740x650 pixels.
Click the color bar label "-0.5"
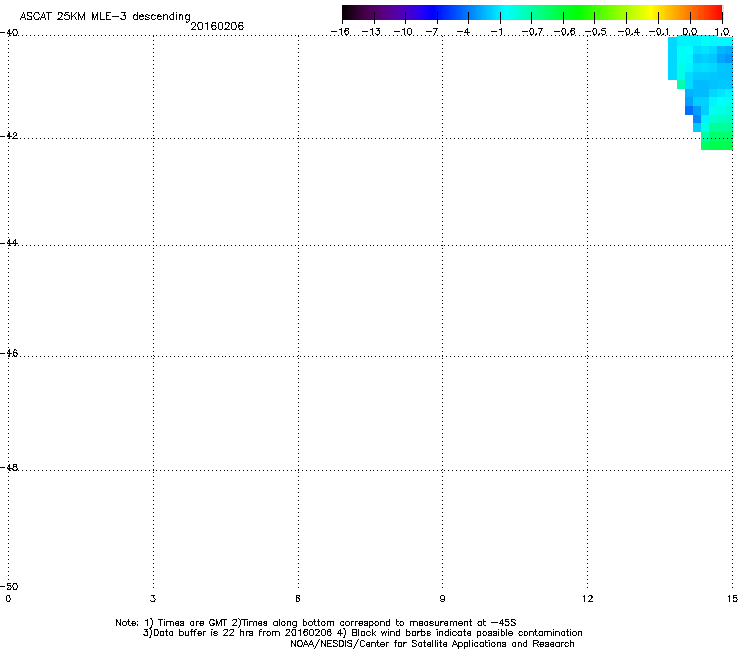[x=596, y=32]
